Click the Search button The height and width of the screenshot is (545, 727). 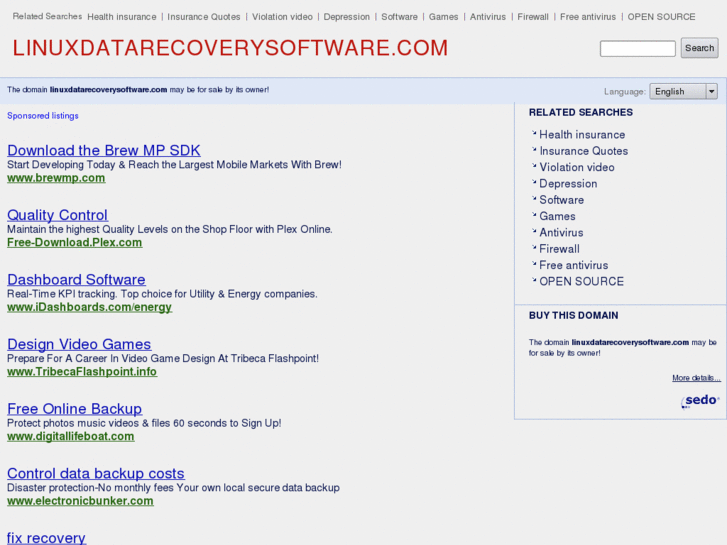[x=699, y=48]
